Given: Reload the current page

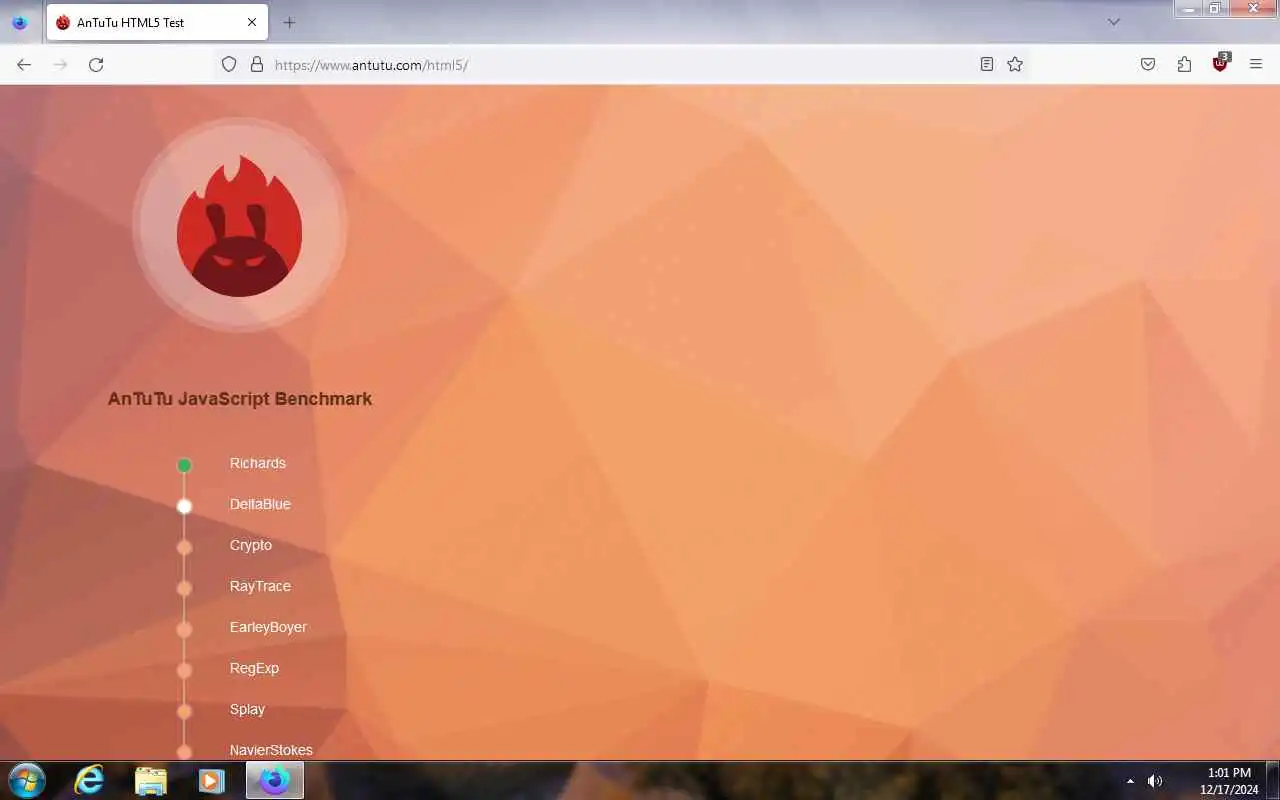Looking at the screenshot, I should [96, 64].
